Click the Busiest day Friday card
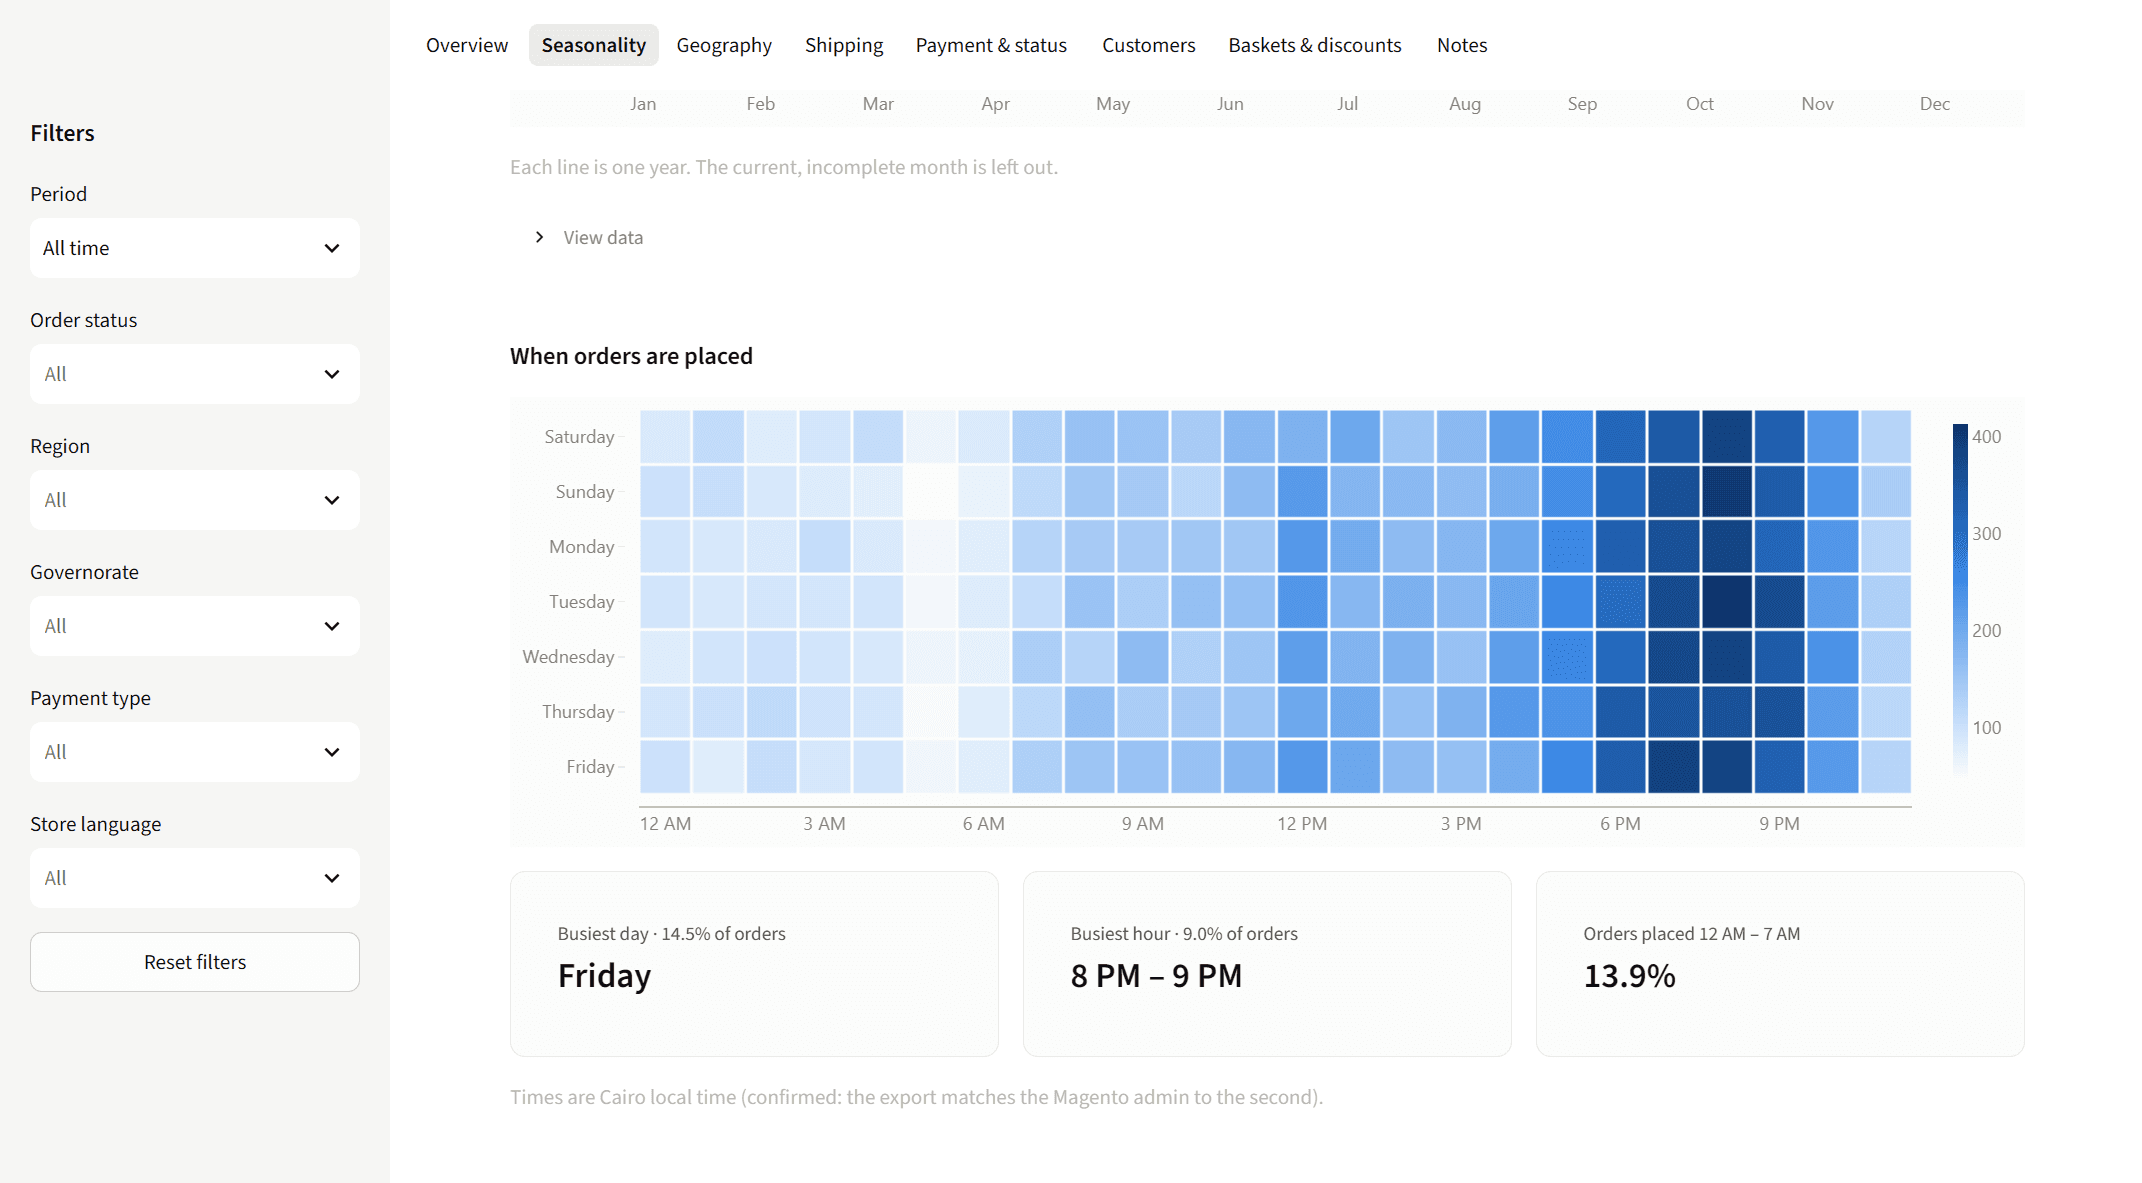The width and height of the screenshot is (2142, 1183). pyautogui.click(x=754, y=964)
